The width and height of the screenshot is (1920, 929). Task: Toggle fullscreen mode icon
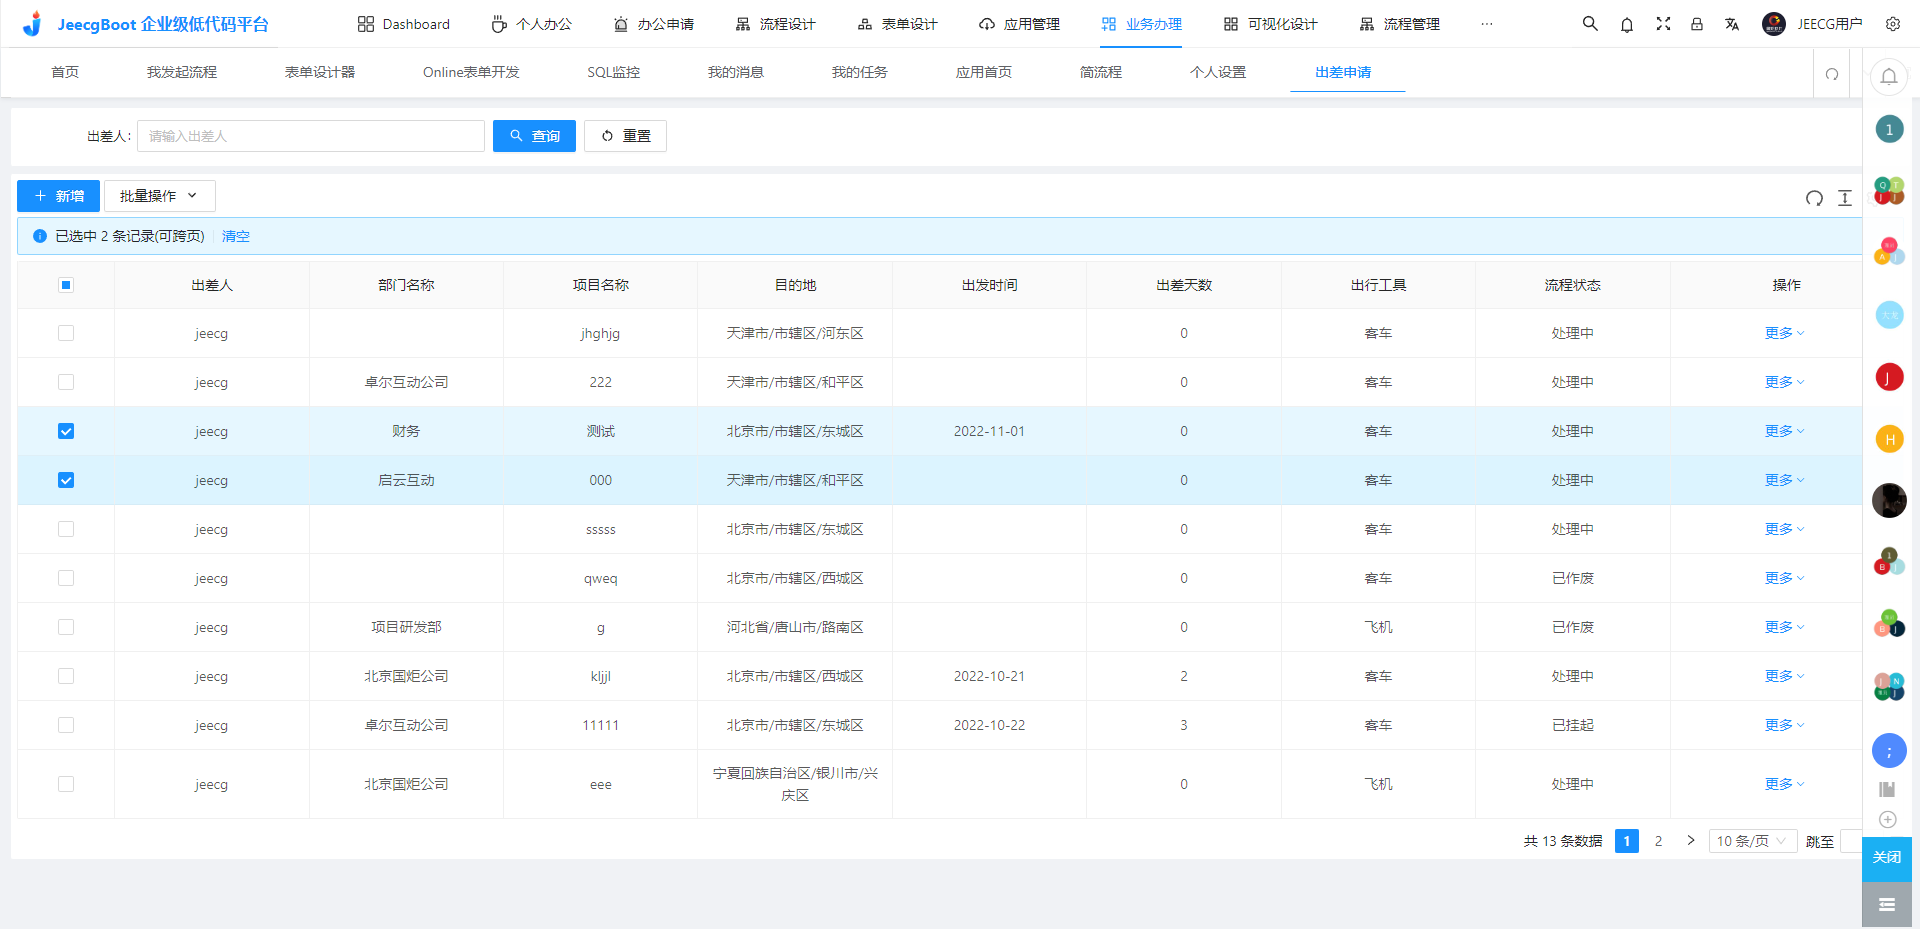click(x=1663, y=24)
